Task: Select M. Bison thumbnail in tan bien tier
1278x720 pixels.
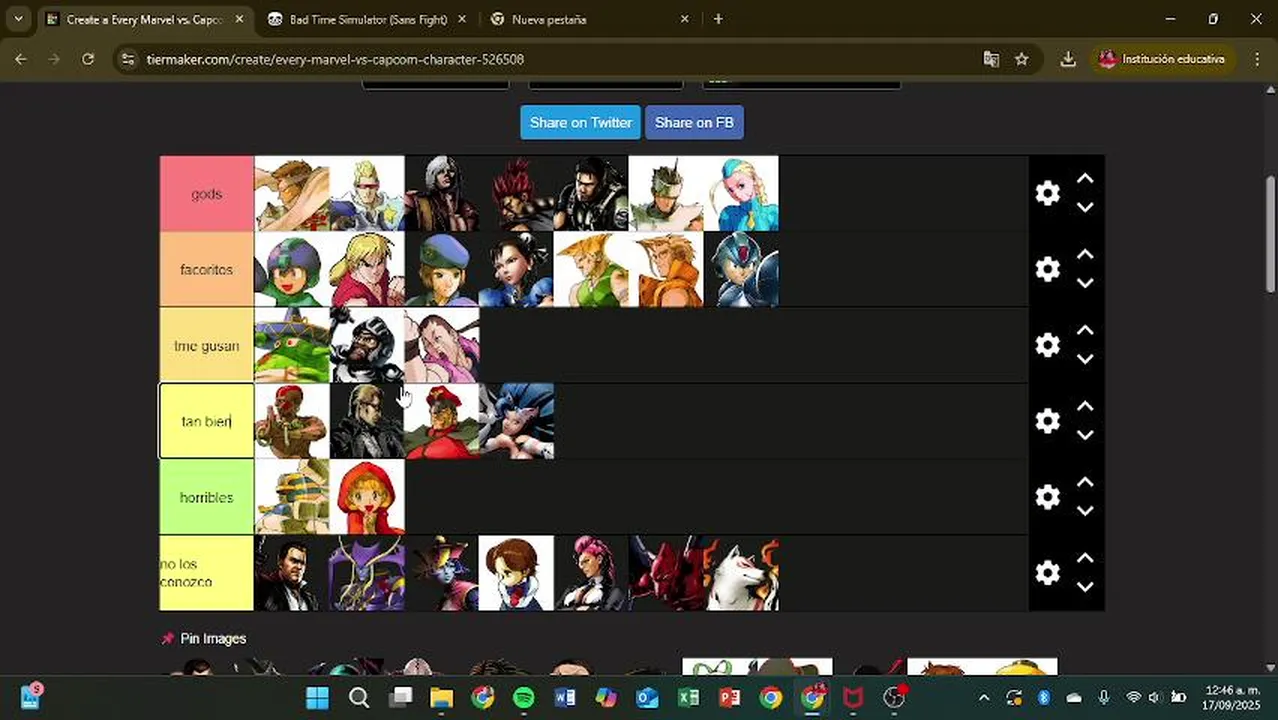Action: click(x=442, y=421)
